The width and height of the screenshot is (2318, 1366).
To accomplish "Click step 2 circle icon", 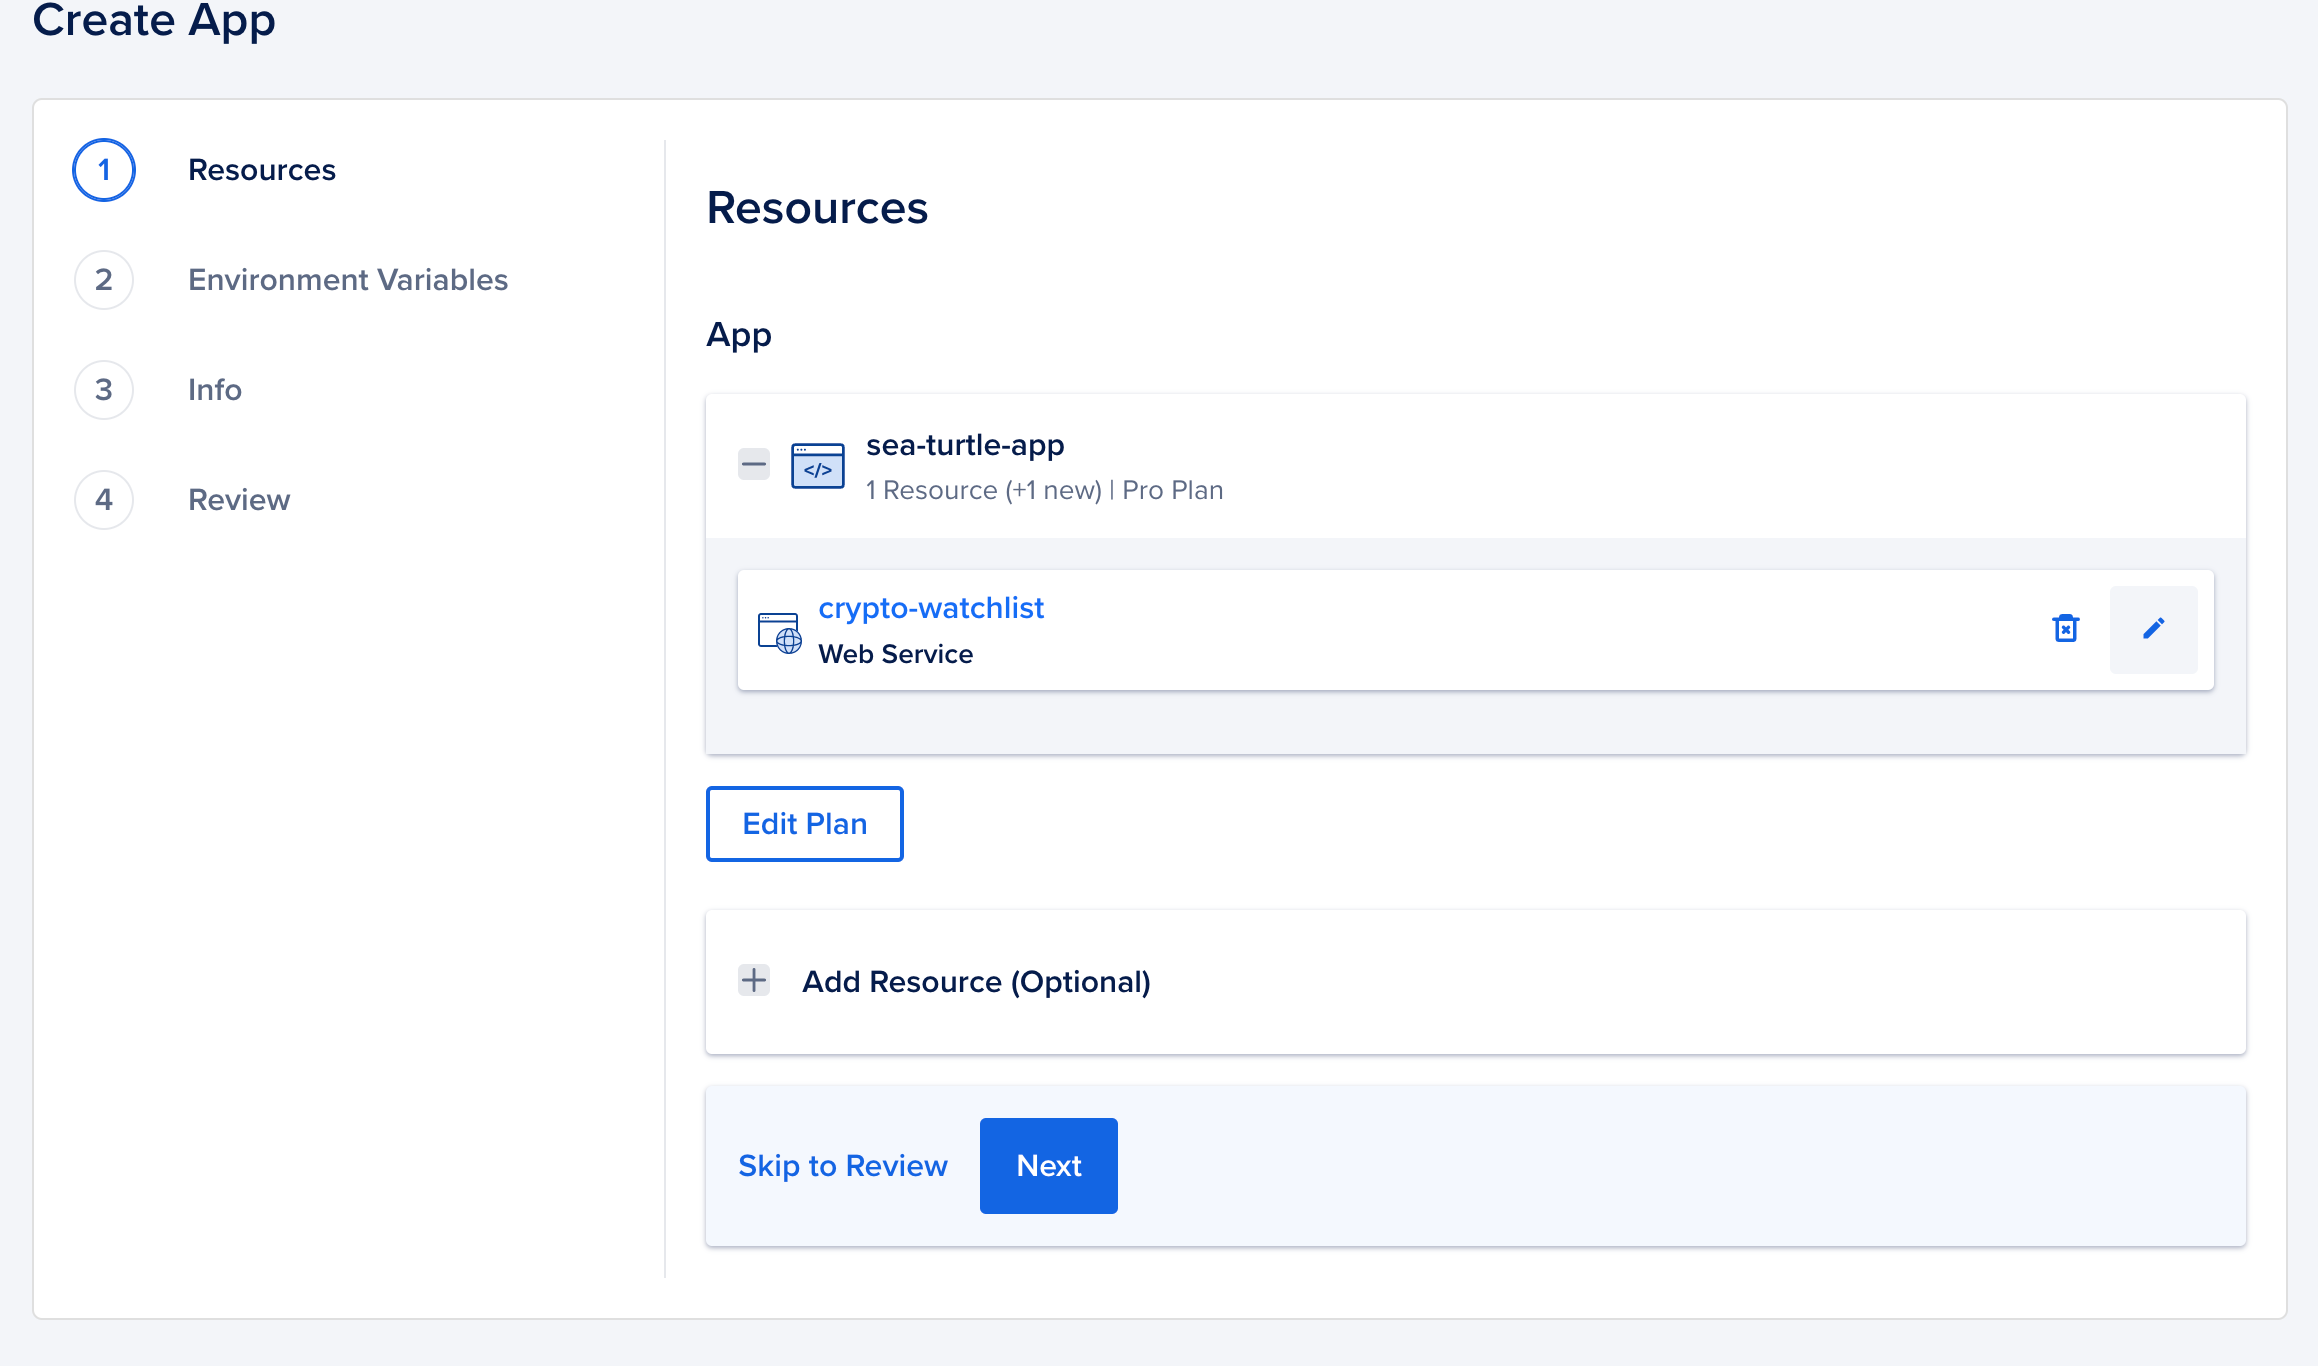I will [x=104, y=280].
